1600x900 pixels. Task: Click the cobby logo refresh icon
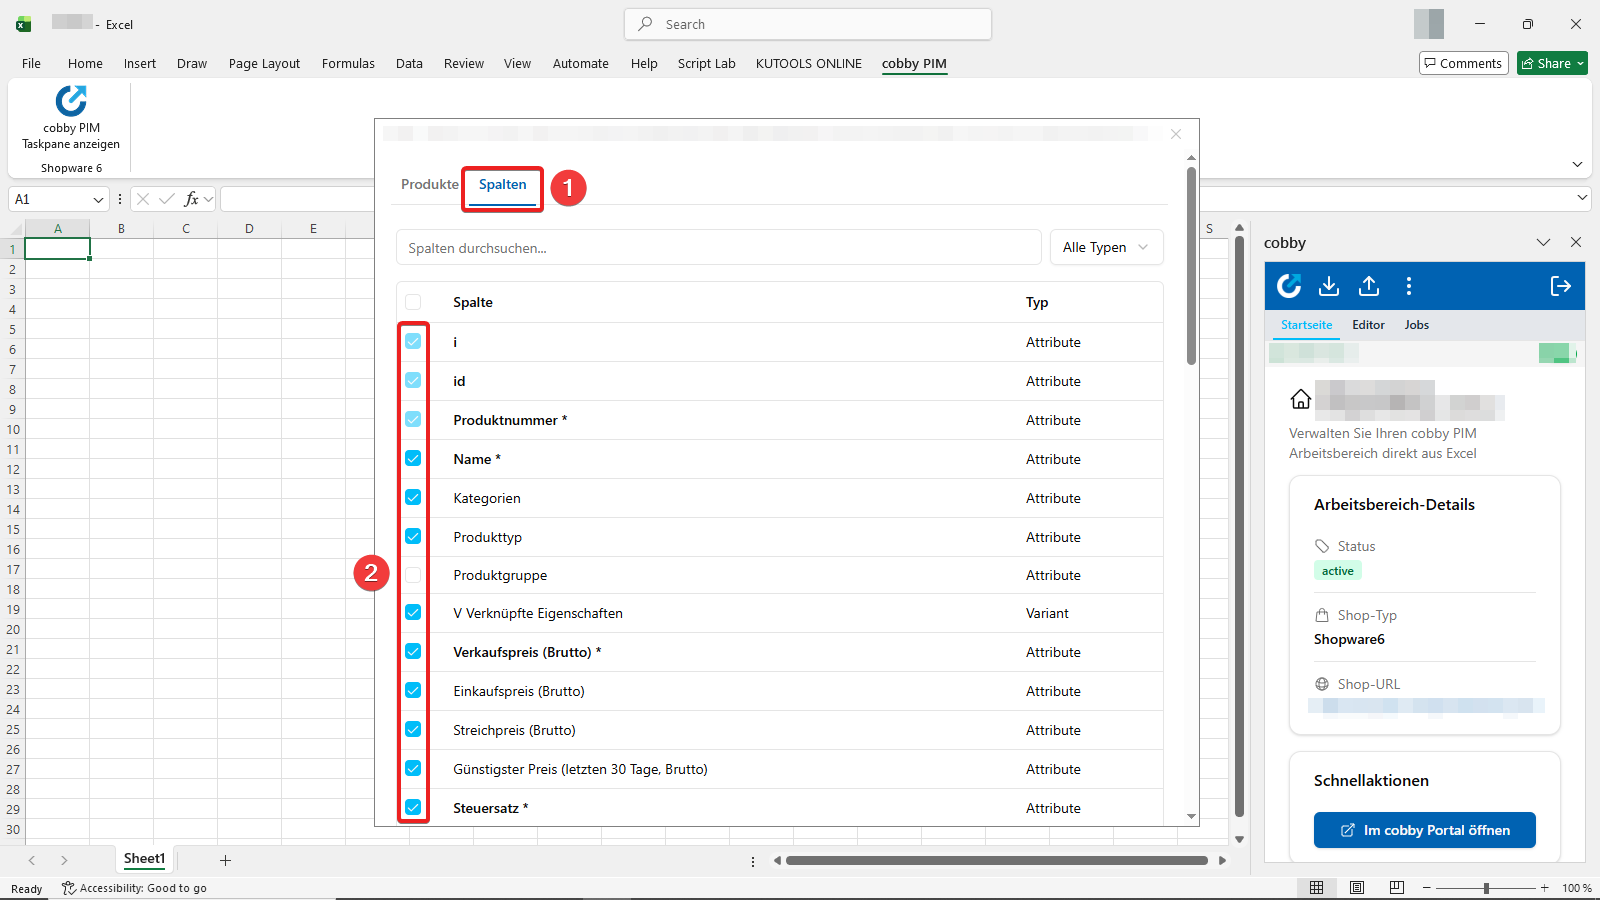(x=1289, y=287)
